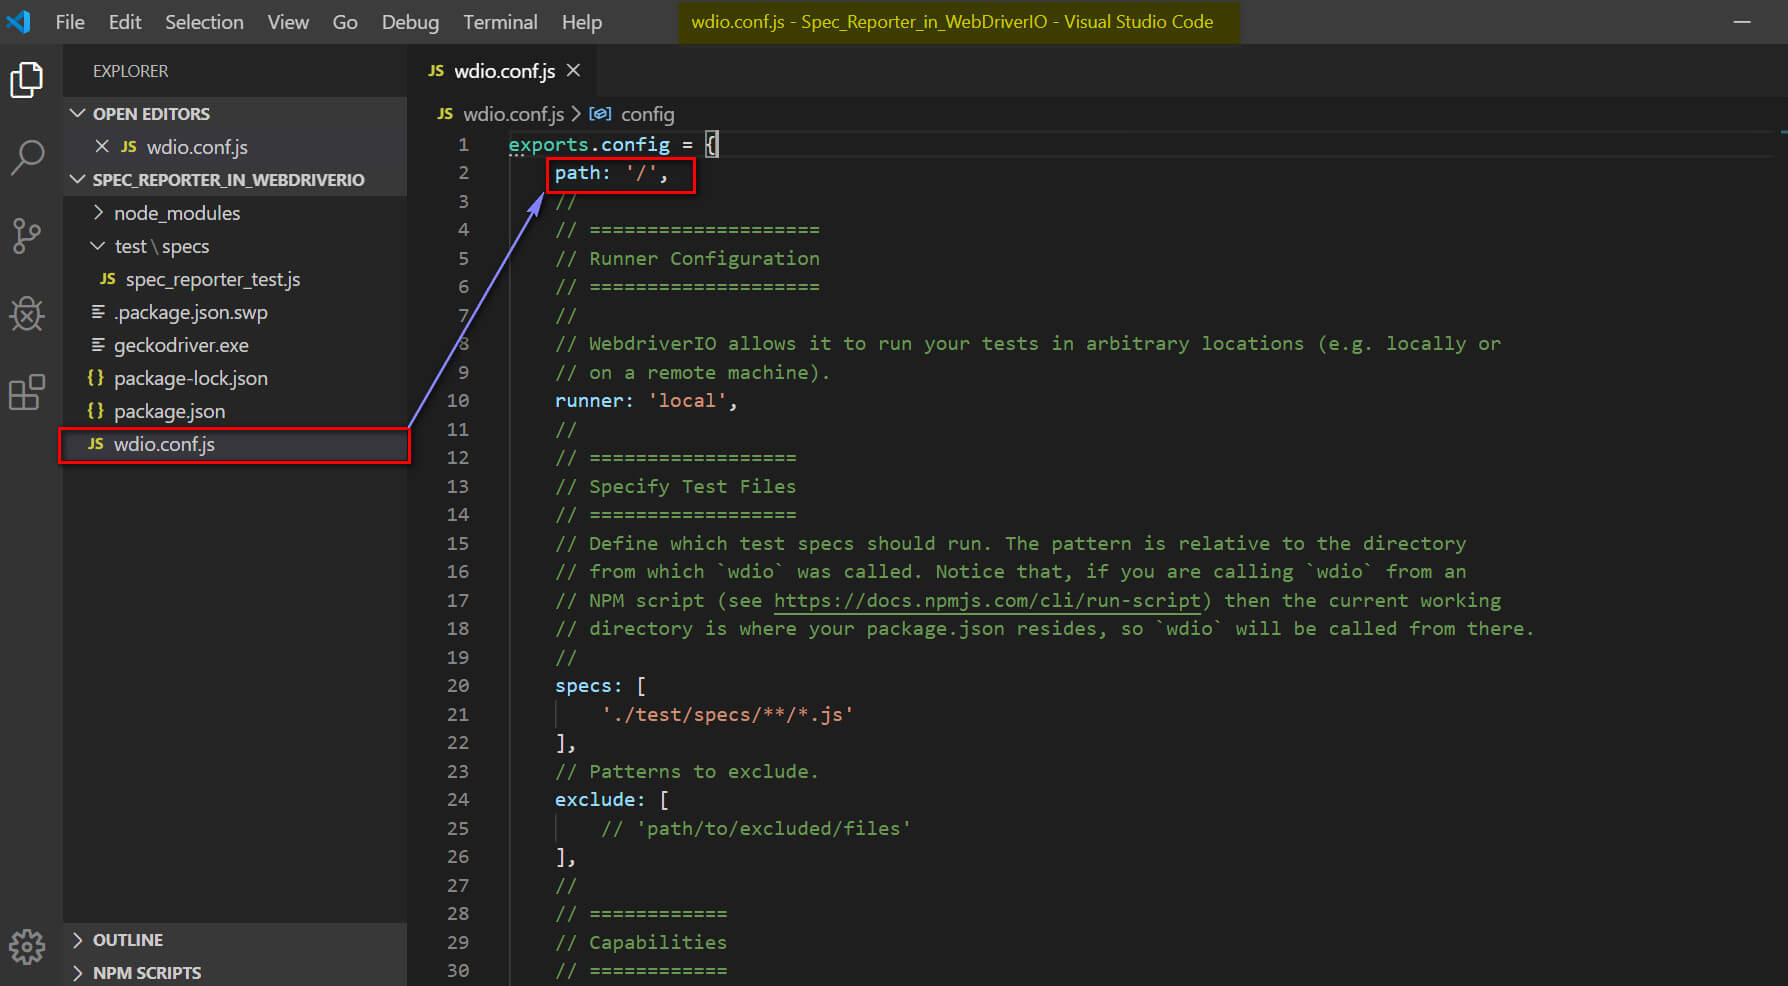This screenshot has height=986, width=1788.
Task: Expand the Outline section
Action: [x=78, y=940]
